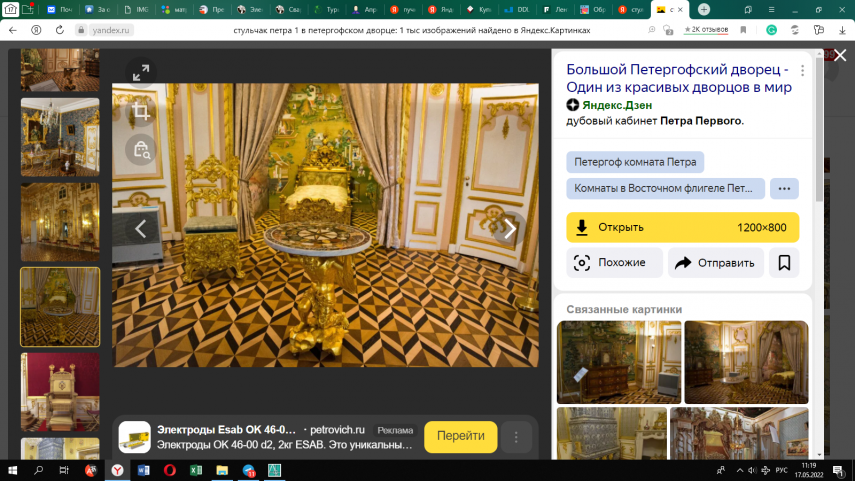Expand image to fullscreen view
The image size is (855, 481).
(x=141, y=72)
